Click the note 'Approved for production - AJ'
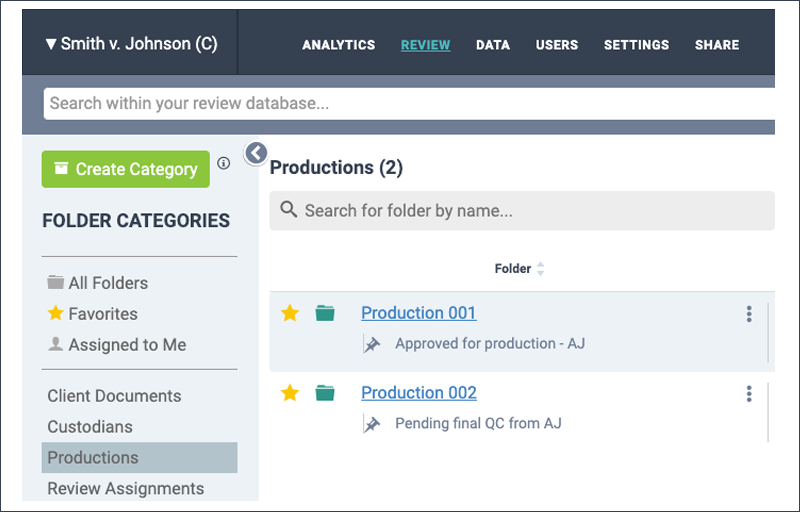Screen dimensions: 800x512 [x=490, y=344]
